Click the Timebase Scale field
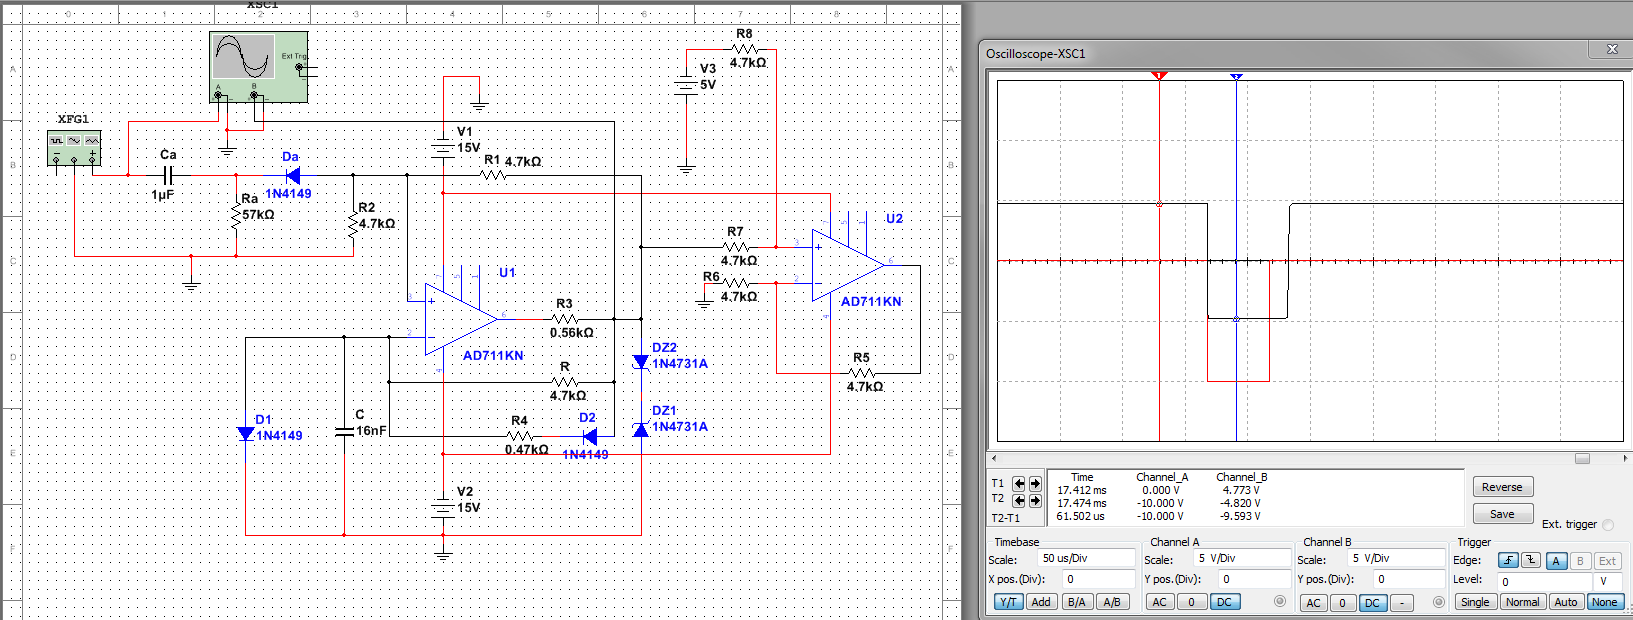The width and height of the screenshot is (1633, 620). click(x=1086, y=559)
